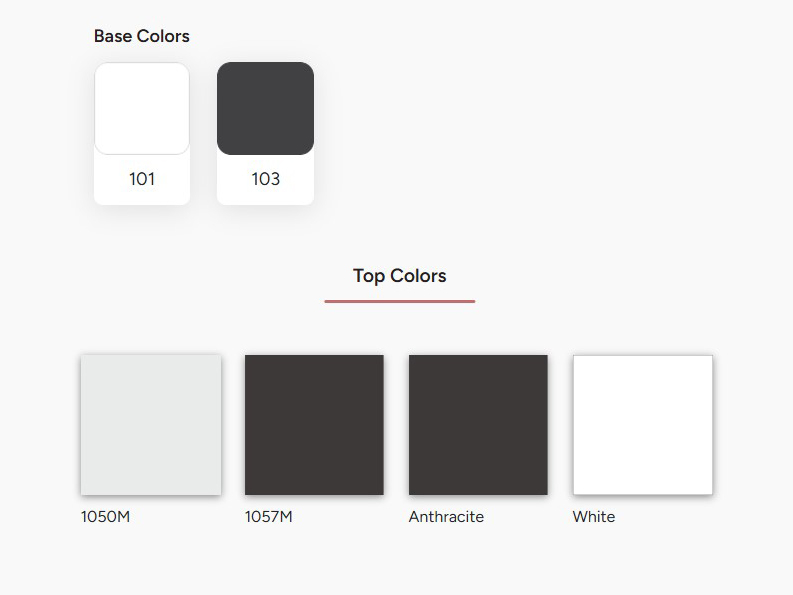793x595 pixels.
Task: Click the "103" label under Base Colors
Action: [x=265, y=180]
